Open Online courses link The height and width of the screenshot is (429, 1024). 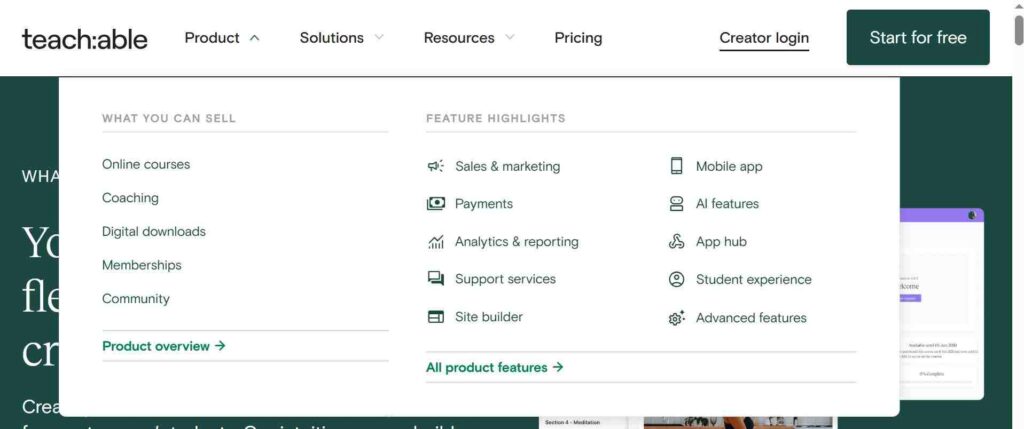tap(146, 165)
